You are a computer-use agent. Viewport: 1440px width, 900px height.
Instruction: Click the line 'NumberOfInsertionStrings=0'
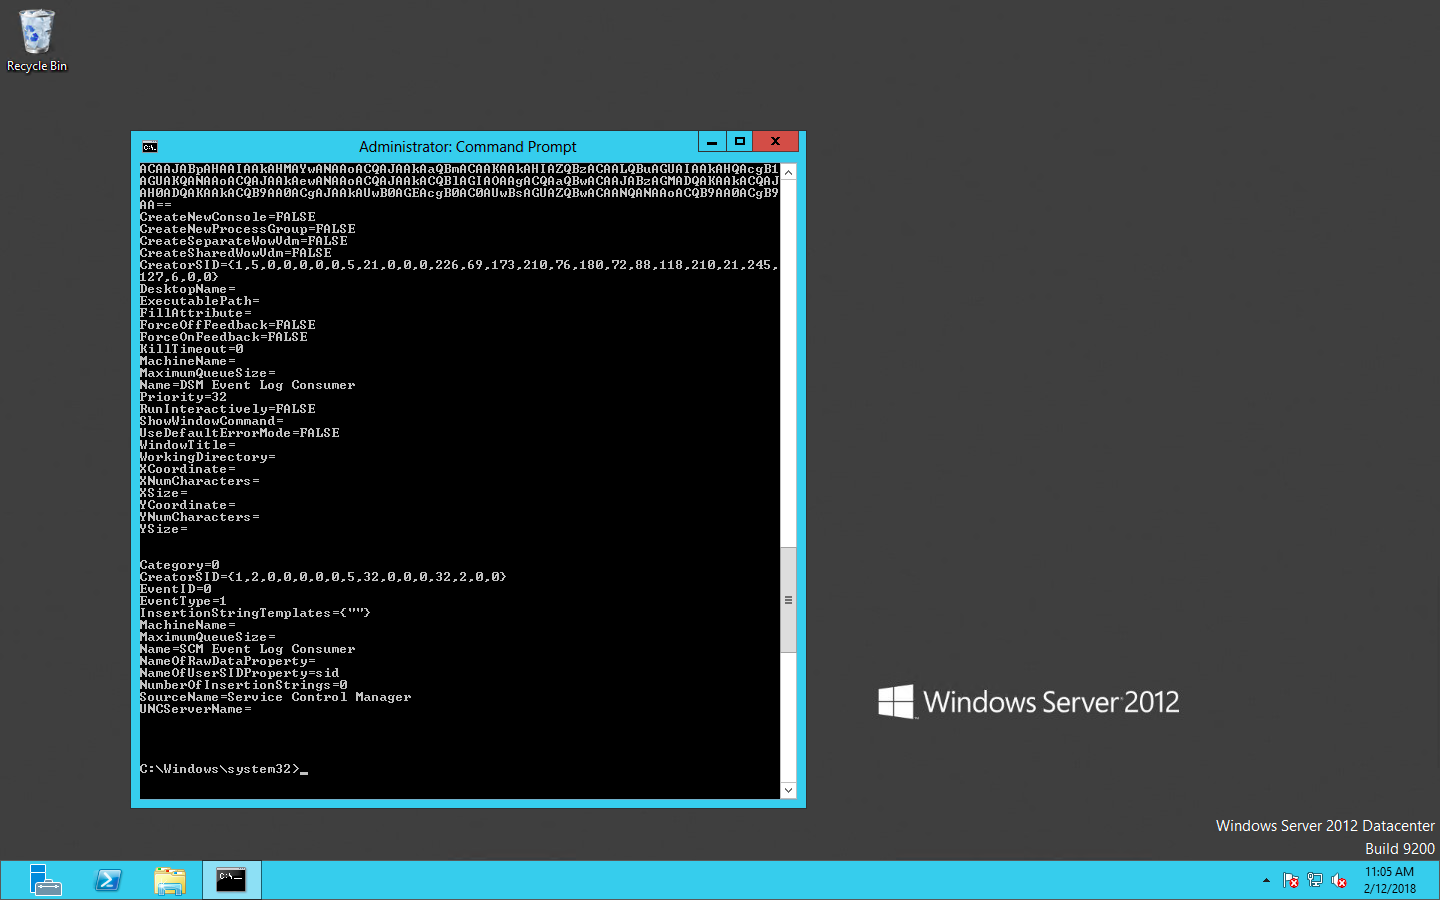click(x=243, y=685)
